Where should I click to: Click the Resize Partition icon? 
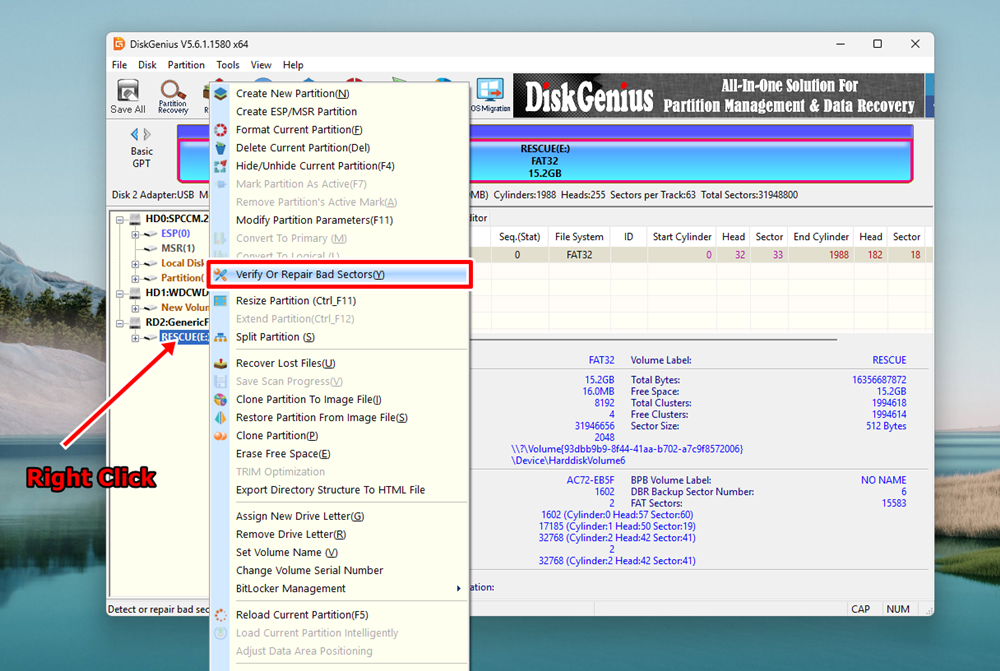coord(221,300)
